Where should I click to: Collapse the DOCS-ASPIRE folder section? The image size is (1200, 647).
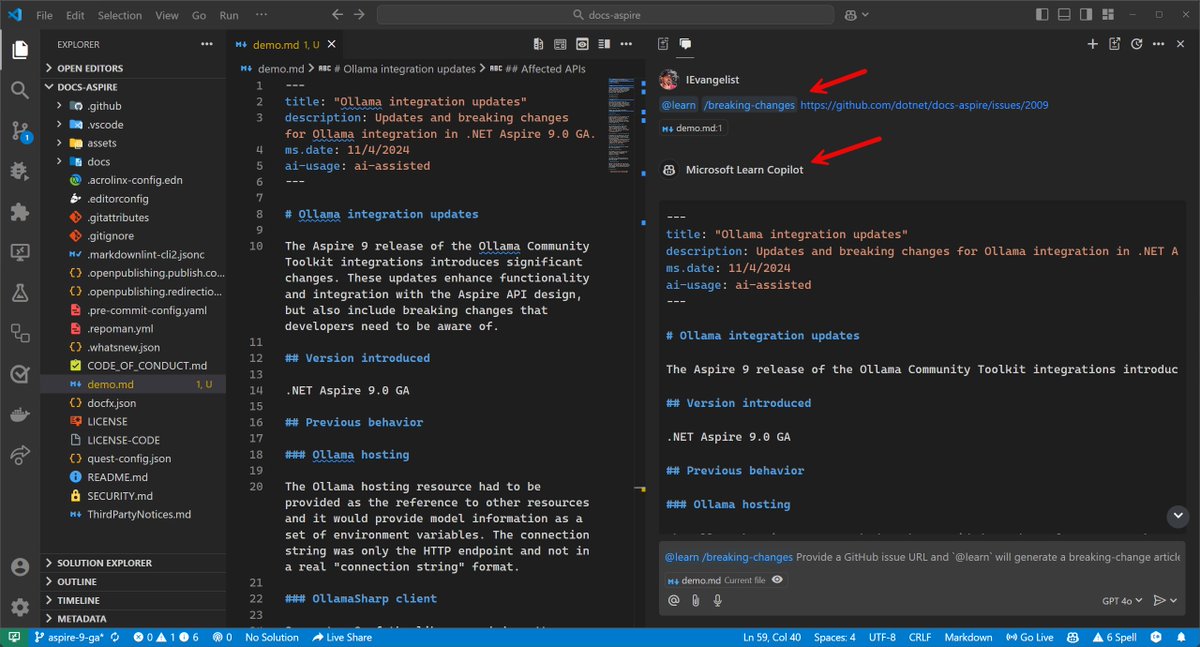click(133, 87)
